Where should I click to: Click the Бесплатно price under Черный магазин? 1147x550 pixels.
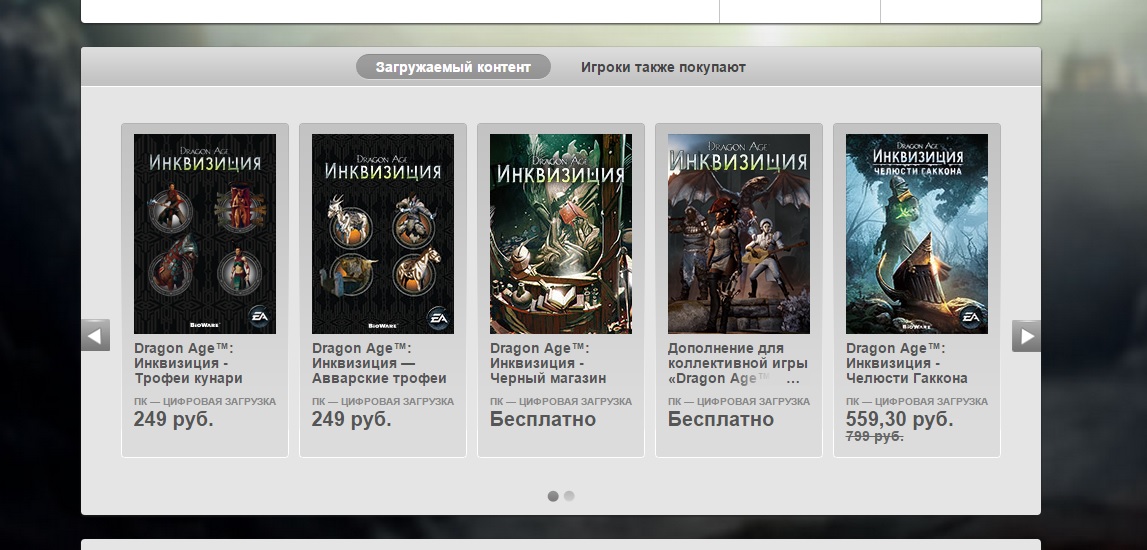click(x=543, y=419)
